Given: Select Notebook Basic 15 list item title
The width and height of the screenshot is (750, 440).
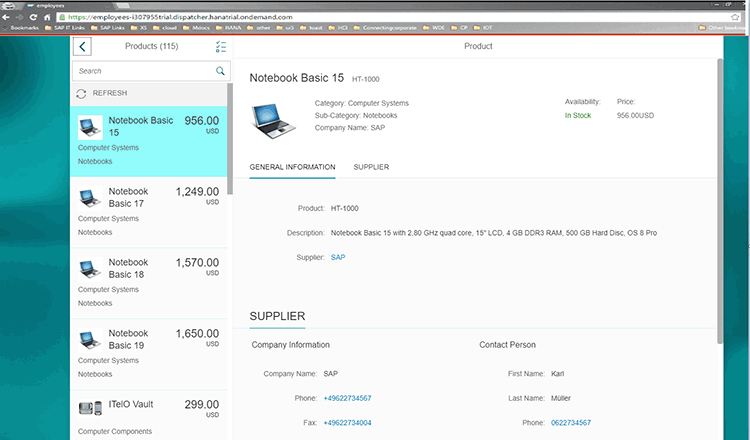Looking at the screenshot, I should 141,126.
